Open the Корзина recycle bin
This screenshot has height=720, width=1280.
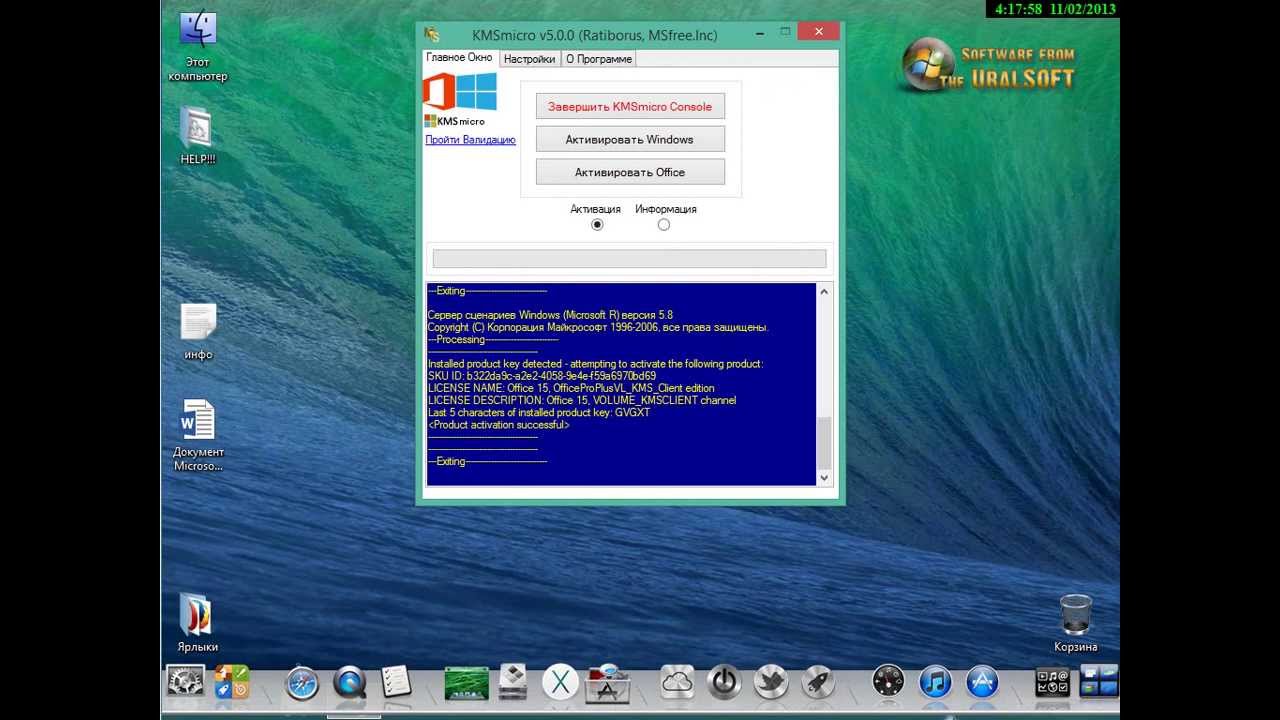pos(1075,623)
